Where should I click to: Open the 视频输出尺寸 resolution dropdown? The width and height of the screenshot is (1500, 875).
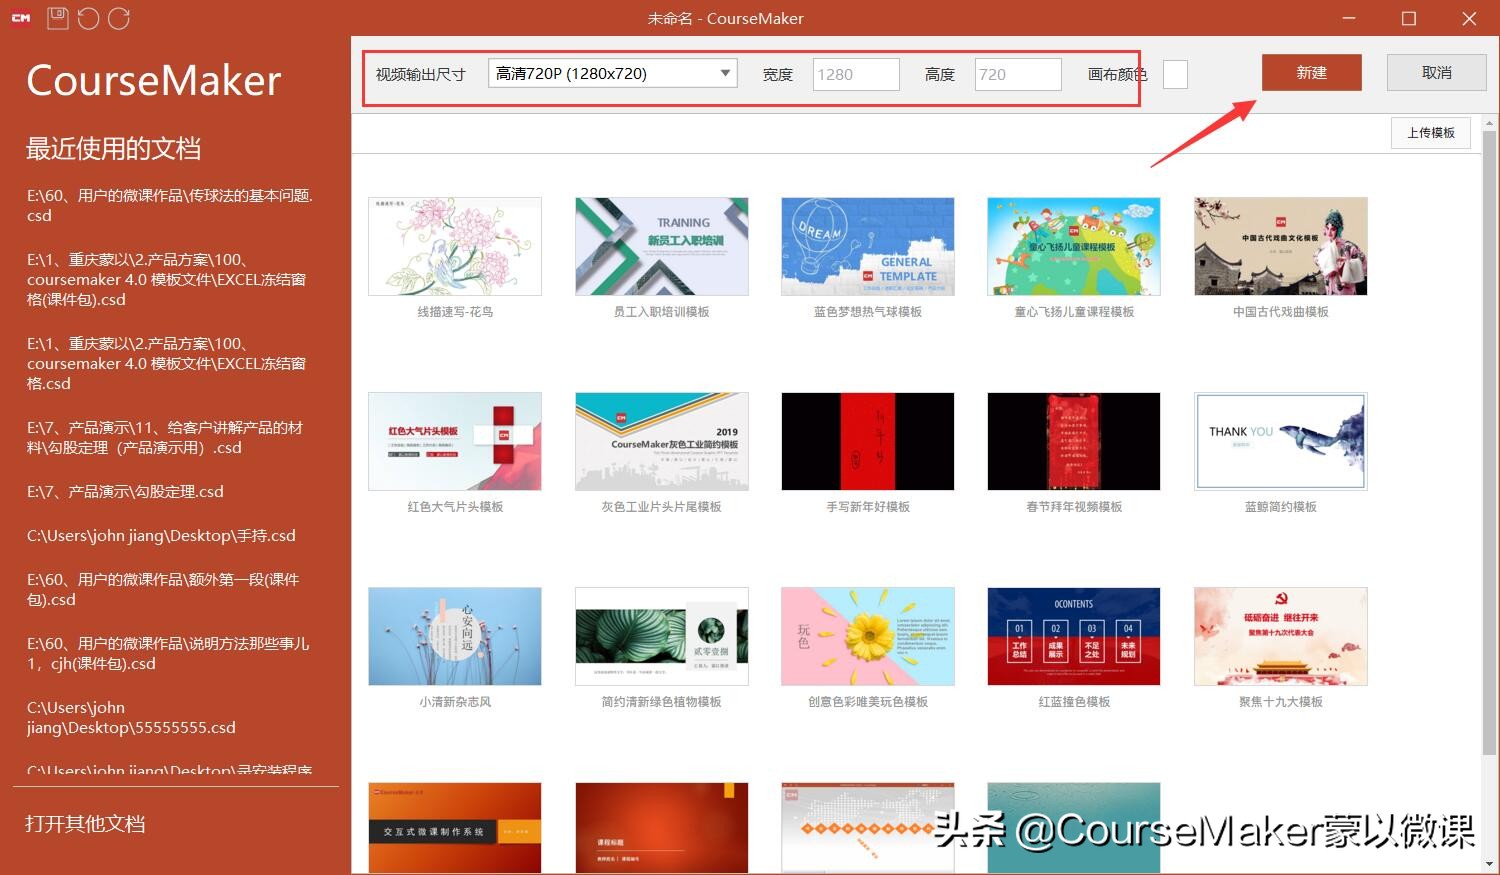(724, 73)
